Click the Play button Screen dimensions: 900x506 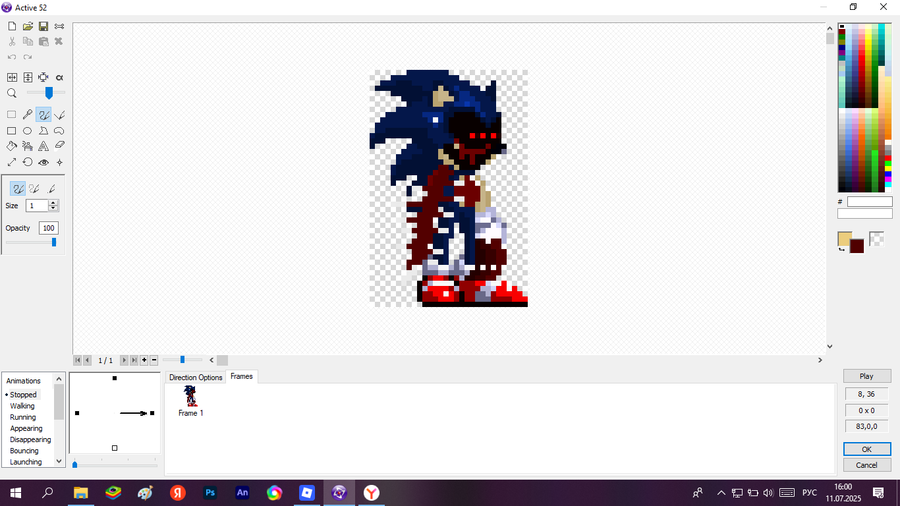click(x=867, y=376)
